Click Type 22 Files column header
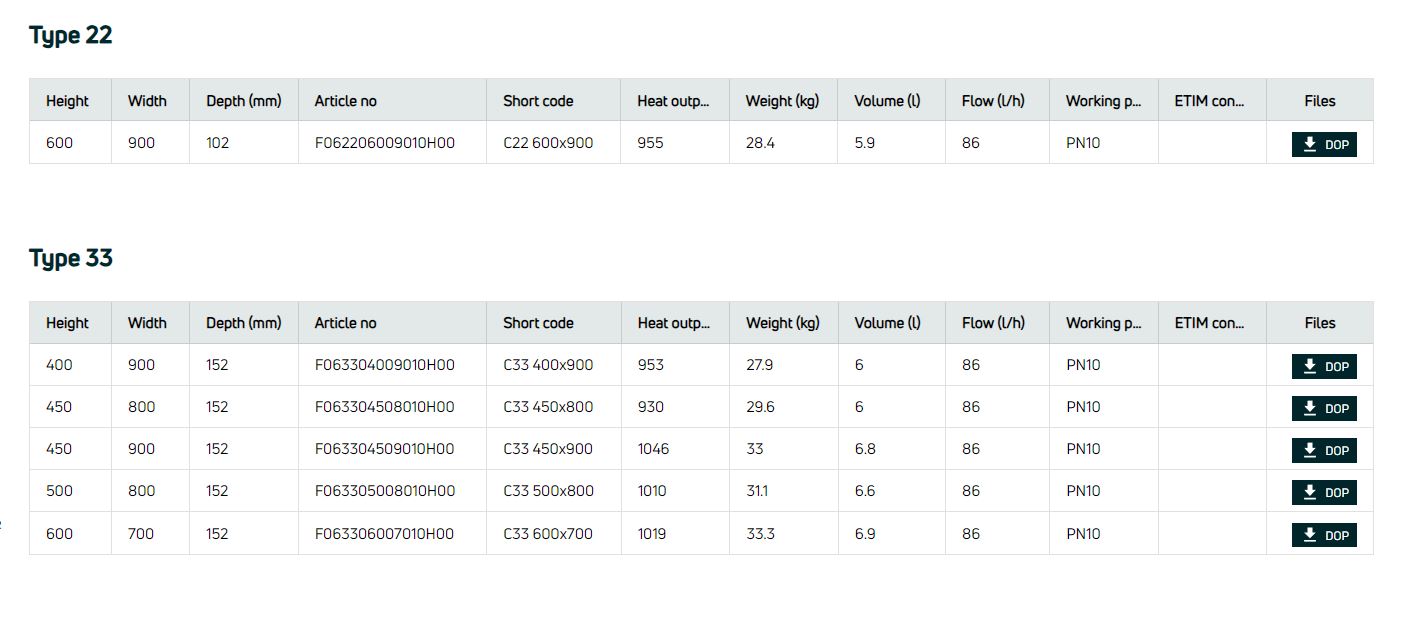 tap(1319, 101)
